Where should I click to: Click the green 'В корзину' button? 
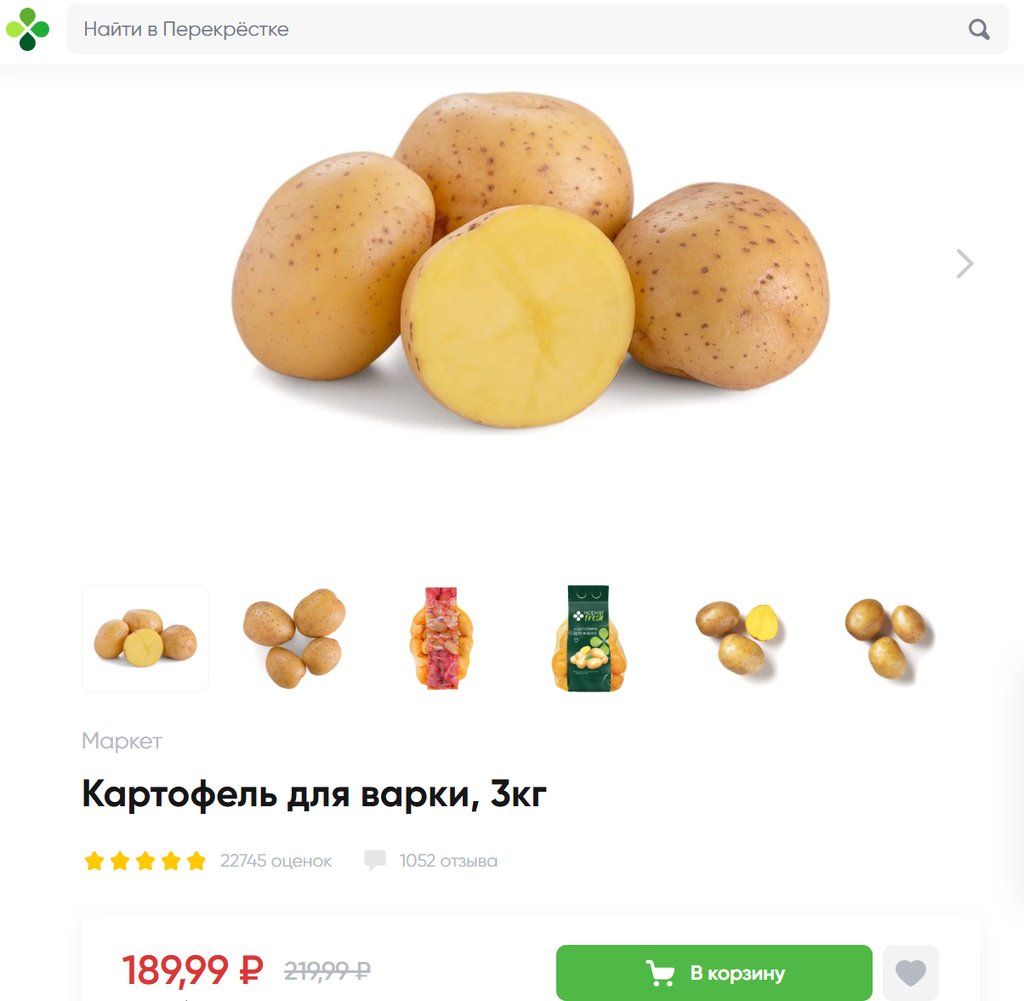pyautogui.click(x=714, y=972)
